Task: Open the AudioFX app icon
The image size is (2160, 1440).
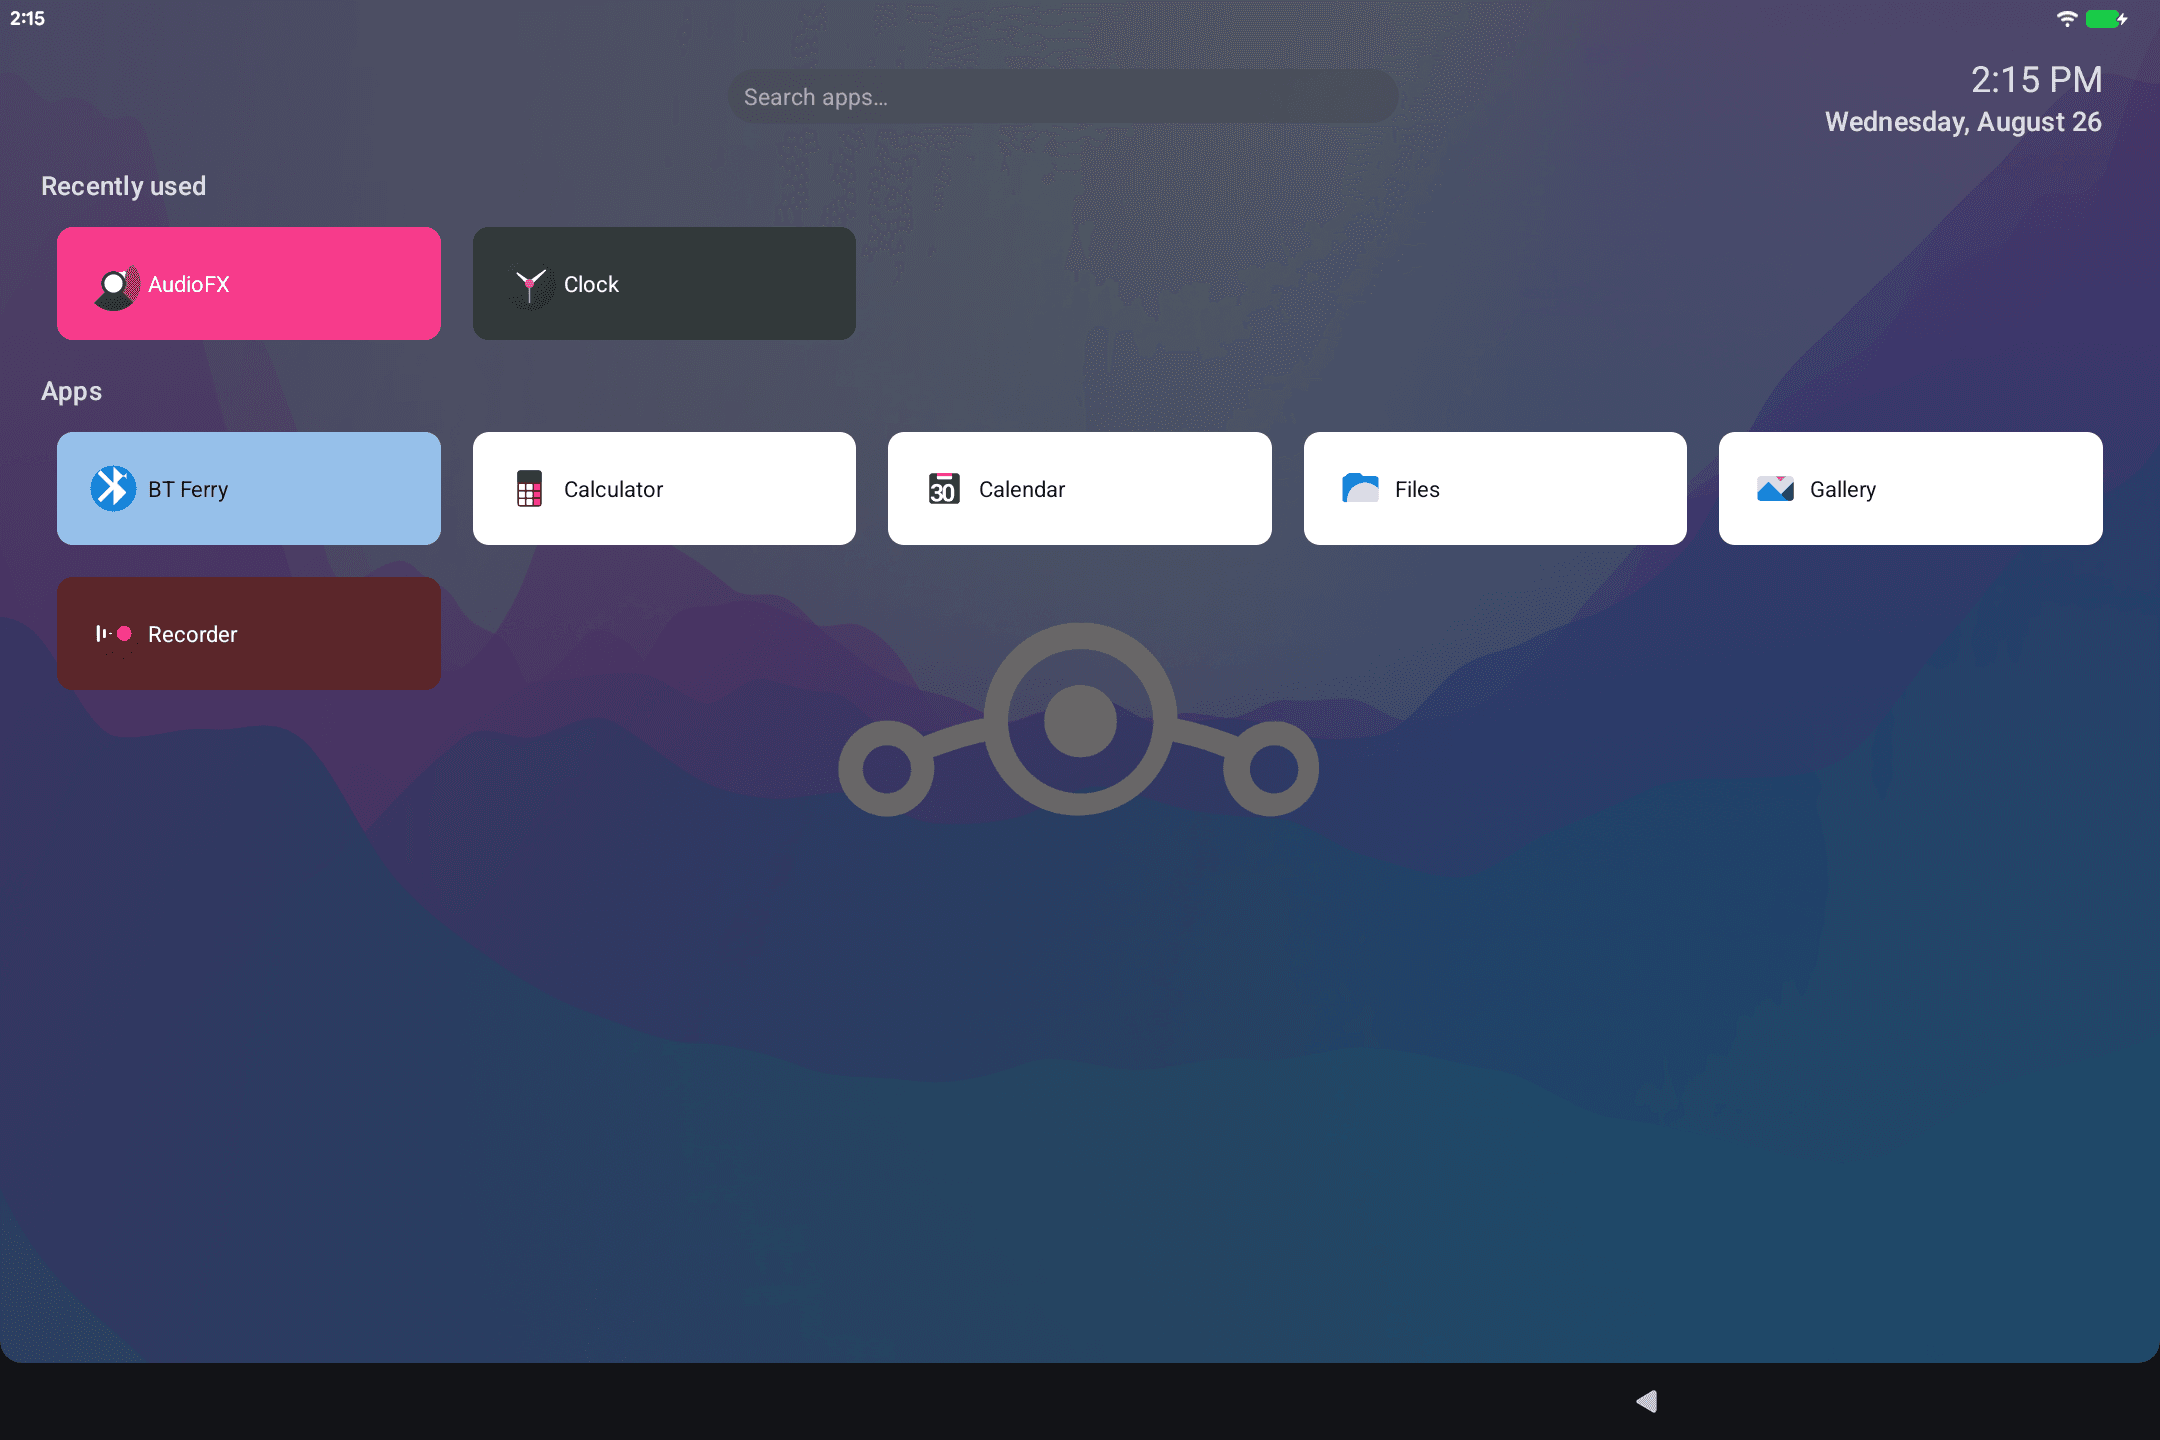Action: point(116,287)
